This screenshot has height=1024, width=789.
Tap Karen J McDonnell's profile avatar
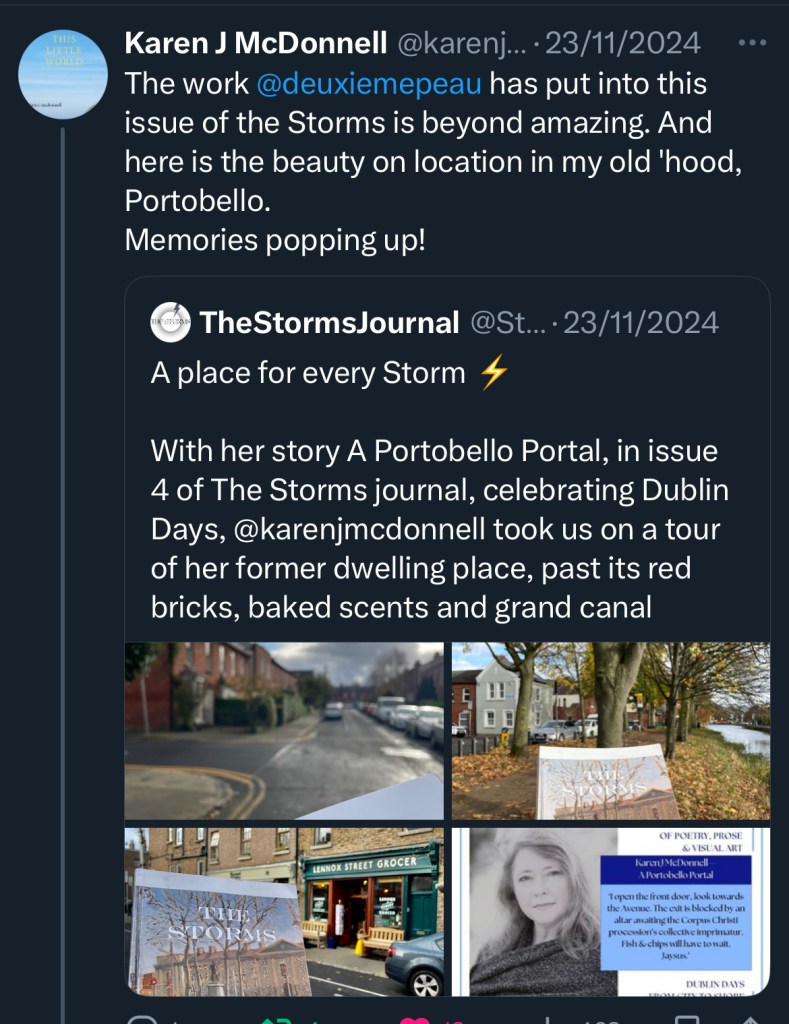(x=63, y=75)
